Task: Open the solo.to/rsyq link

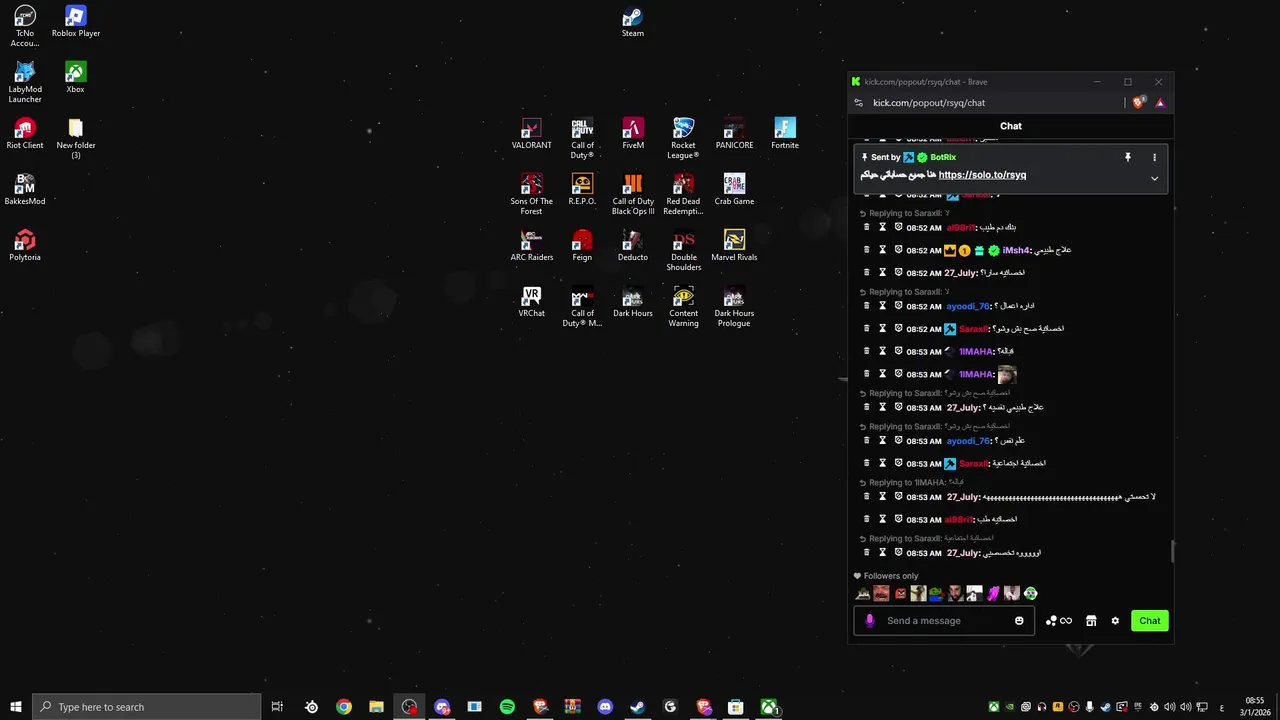Action: [x=982, y=175]
